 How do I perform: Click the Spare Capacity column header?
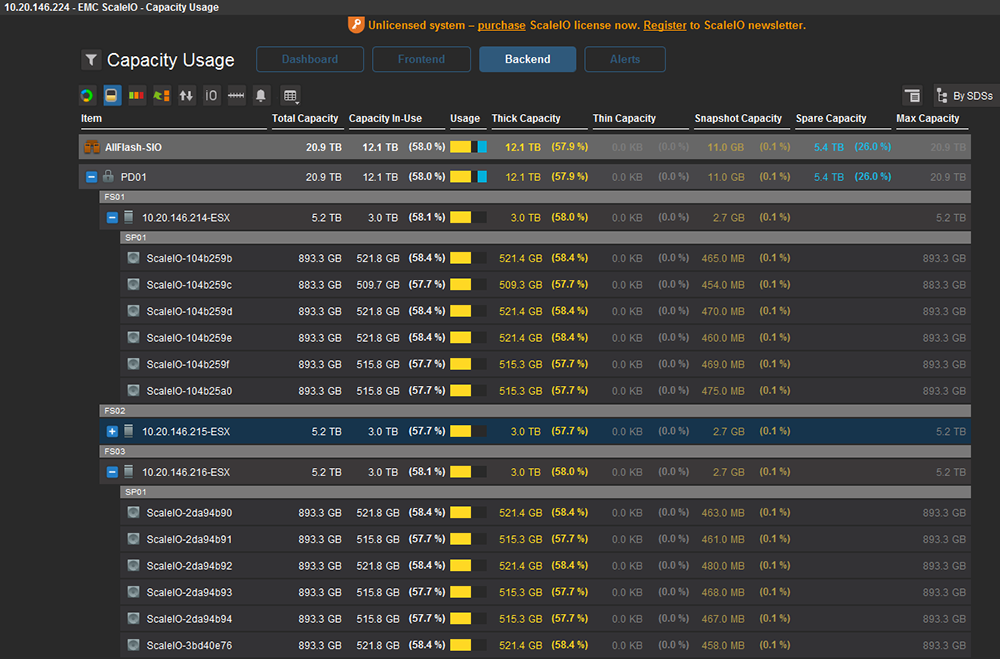831,119
